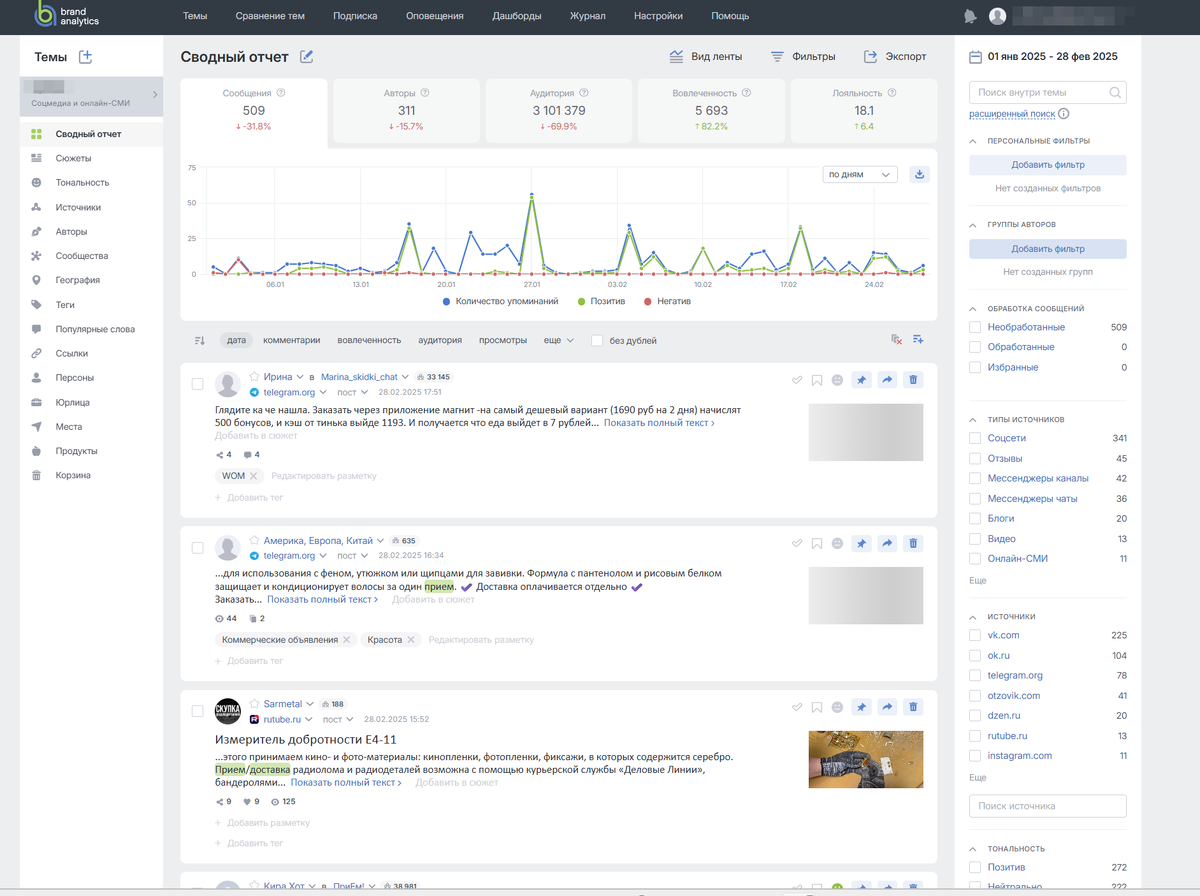The width and height of the screenshot is (1200, 896).
Task: Click the Добавить фильтр button under Персональные фильтры
Action: pyautogui.click(x=1048, y=165)
